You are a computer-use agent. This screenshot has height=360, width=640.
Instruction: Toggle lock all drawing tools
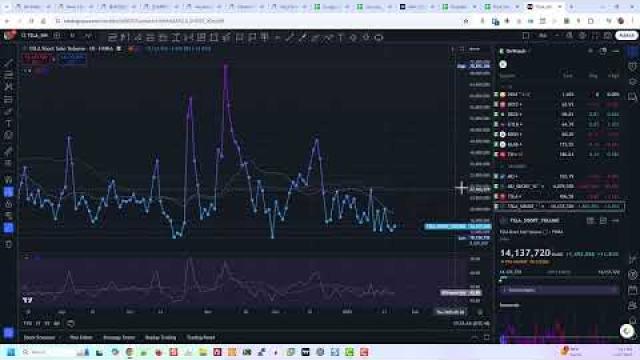point(8,204)
